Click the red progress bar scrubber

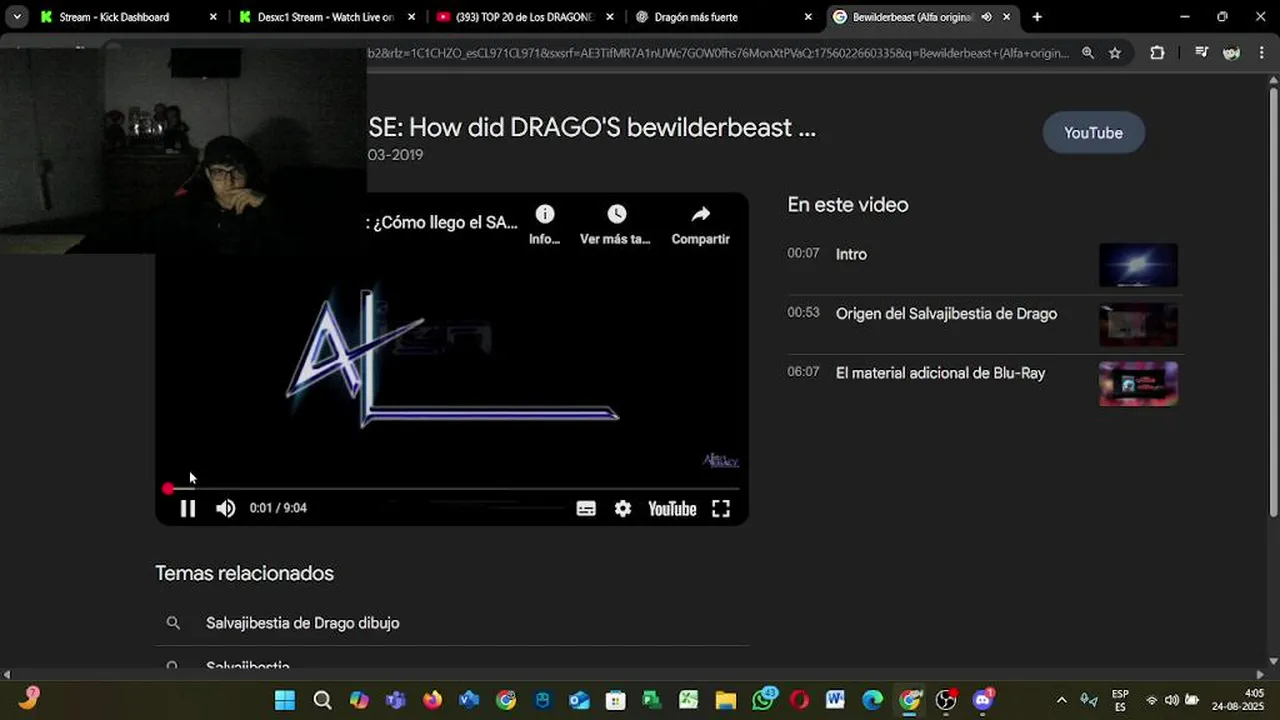168,488
